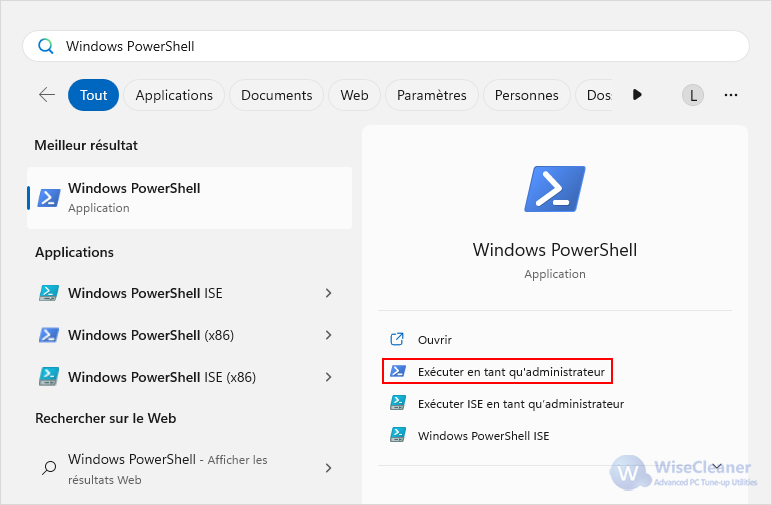Click the Windows PowerShell ISE (x86) icon
This screenshot has width=772, height=505.
pyautogui.click(x=49, y=377)
